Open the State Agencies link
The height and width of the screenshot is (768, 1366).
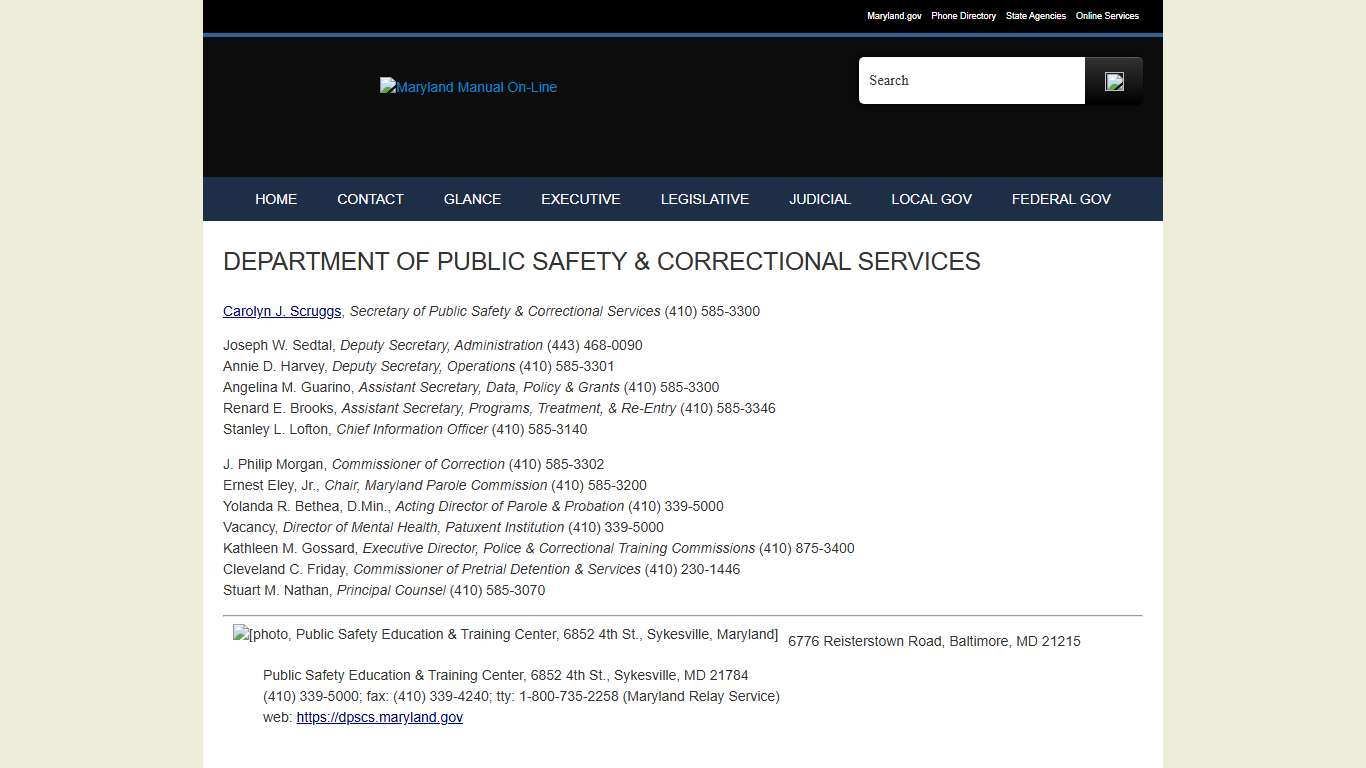coord(1036,16)
